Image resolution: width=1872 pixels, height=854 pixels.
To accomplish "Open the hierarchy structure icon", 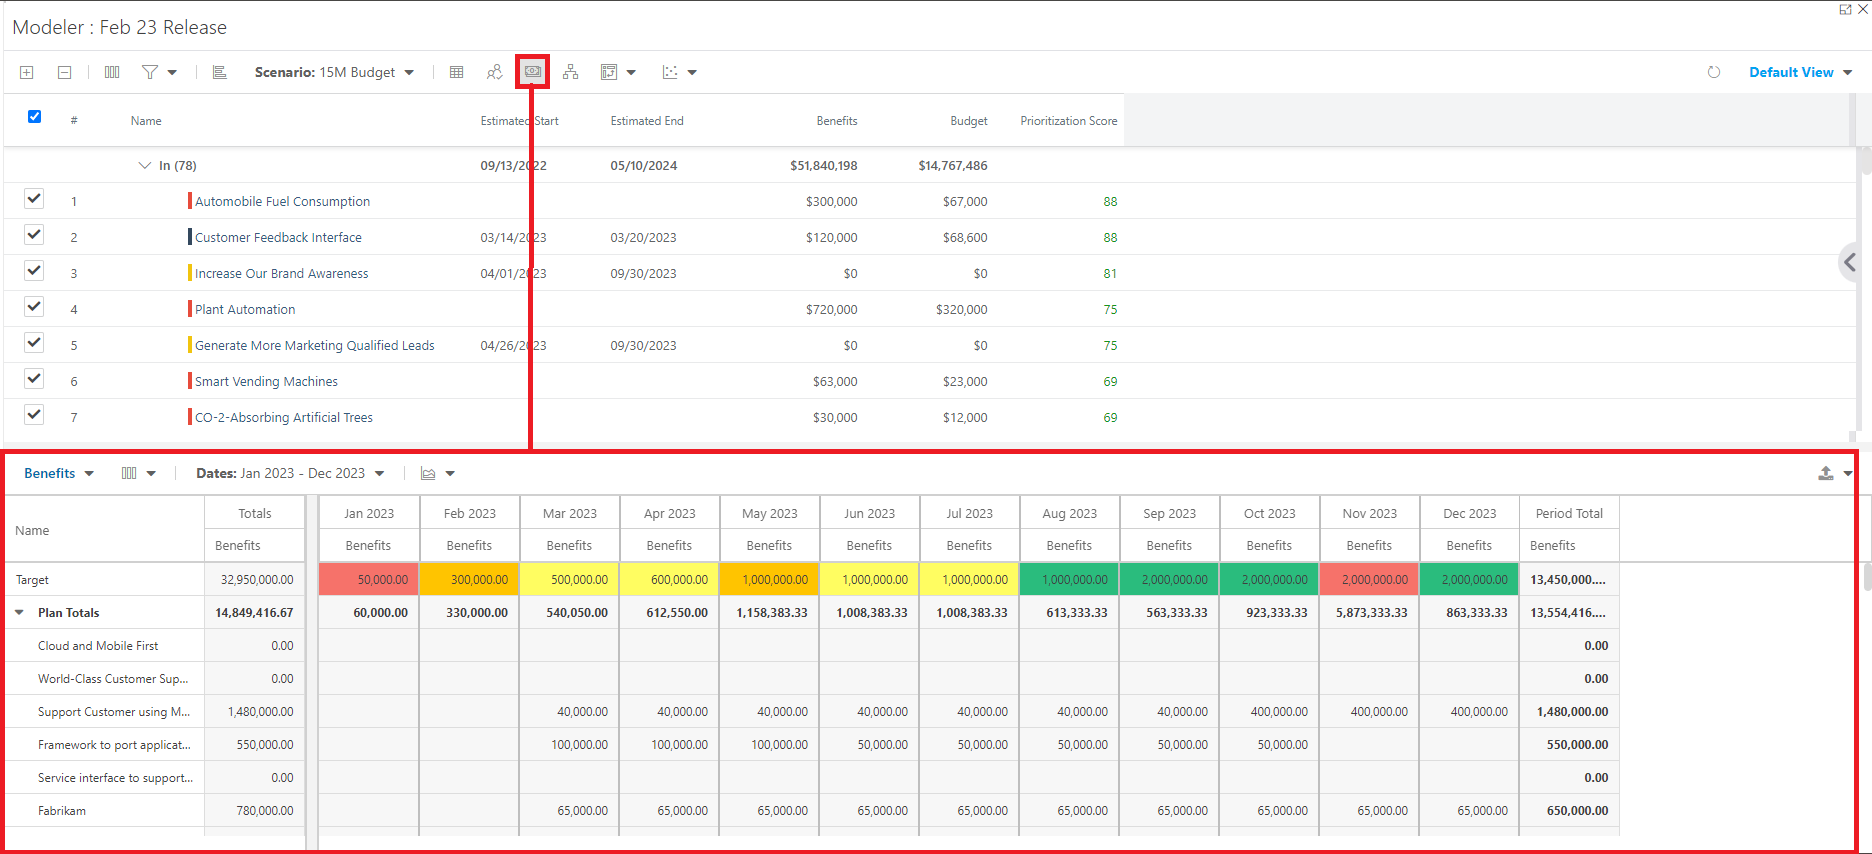I will (x=570, y=72).
